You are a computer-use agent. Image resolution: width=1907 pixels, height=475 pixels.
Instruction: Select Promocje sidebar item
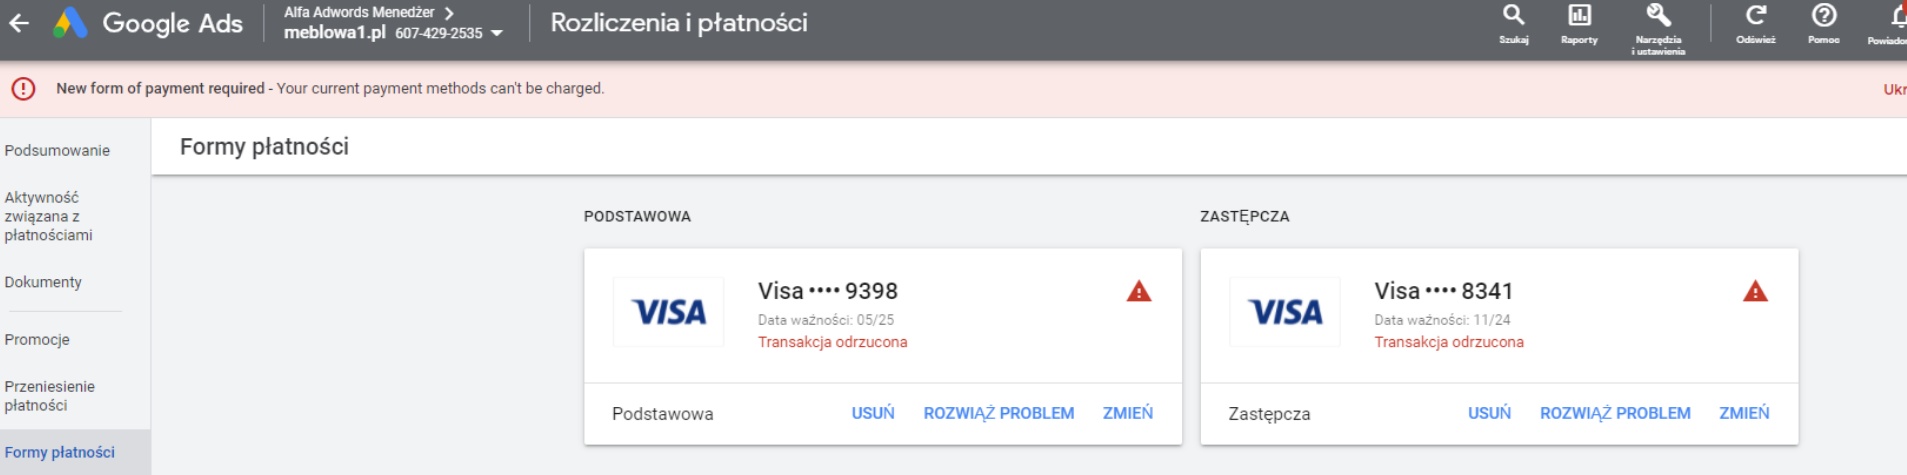pyautogui.click(x=37, y=340)
